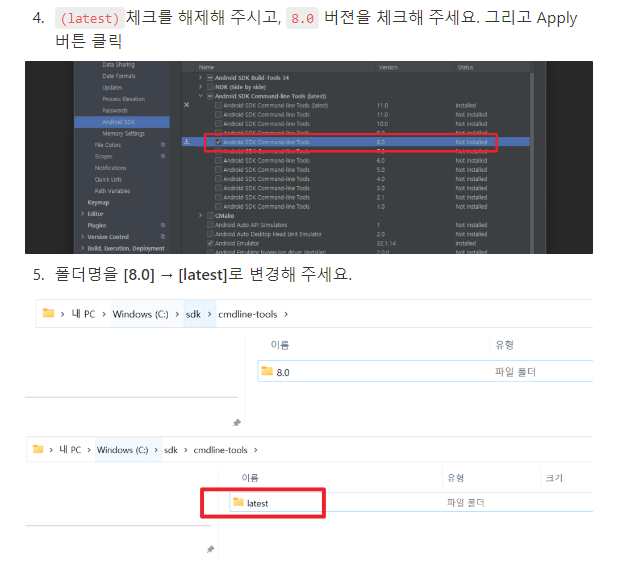Click 크기 column header in lower Explorer

pyautogui.click(x=554, y=477)
